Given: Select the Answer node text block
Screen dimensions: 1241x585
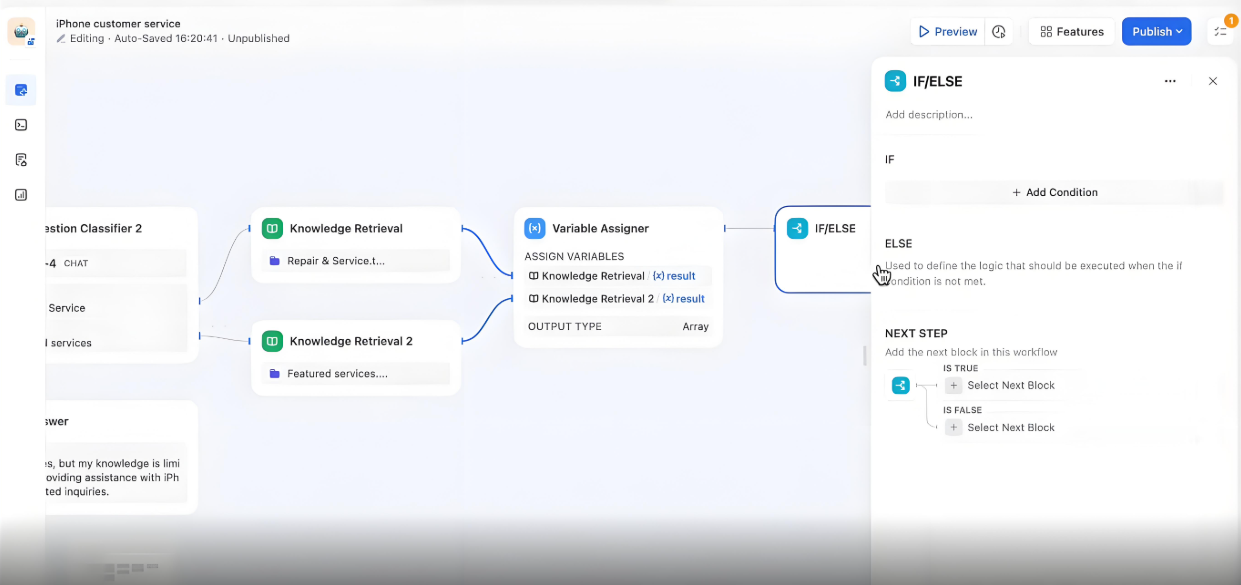Looking at the screenshot, I should (x=117, y=478).
